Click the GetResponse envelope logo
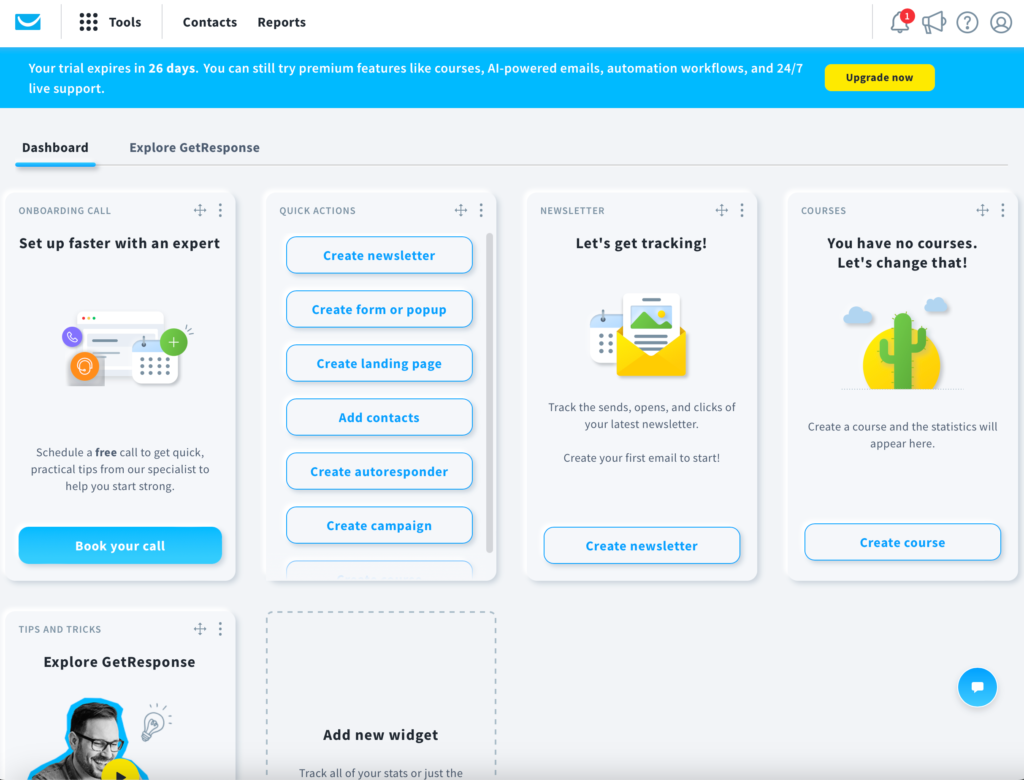Viewport: 1024px width, 780px height. click(x=27, y=20)
